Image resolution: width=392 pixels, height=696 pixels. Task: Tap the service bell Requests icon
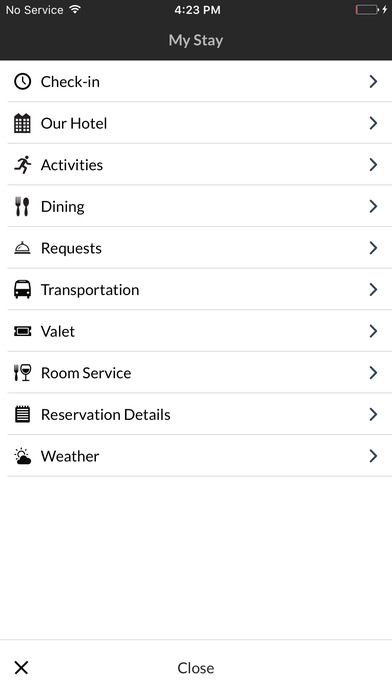tap(22, 248)
